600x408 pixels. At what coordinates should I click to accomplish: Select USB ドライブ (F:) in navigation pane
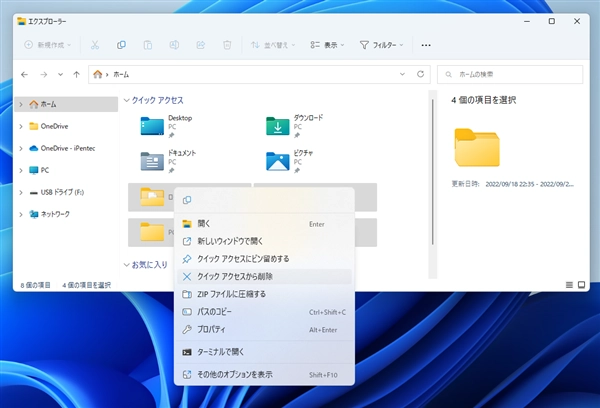point(66,192)
